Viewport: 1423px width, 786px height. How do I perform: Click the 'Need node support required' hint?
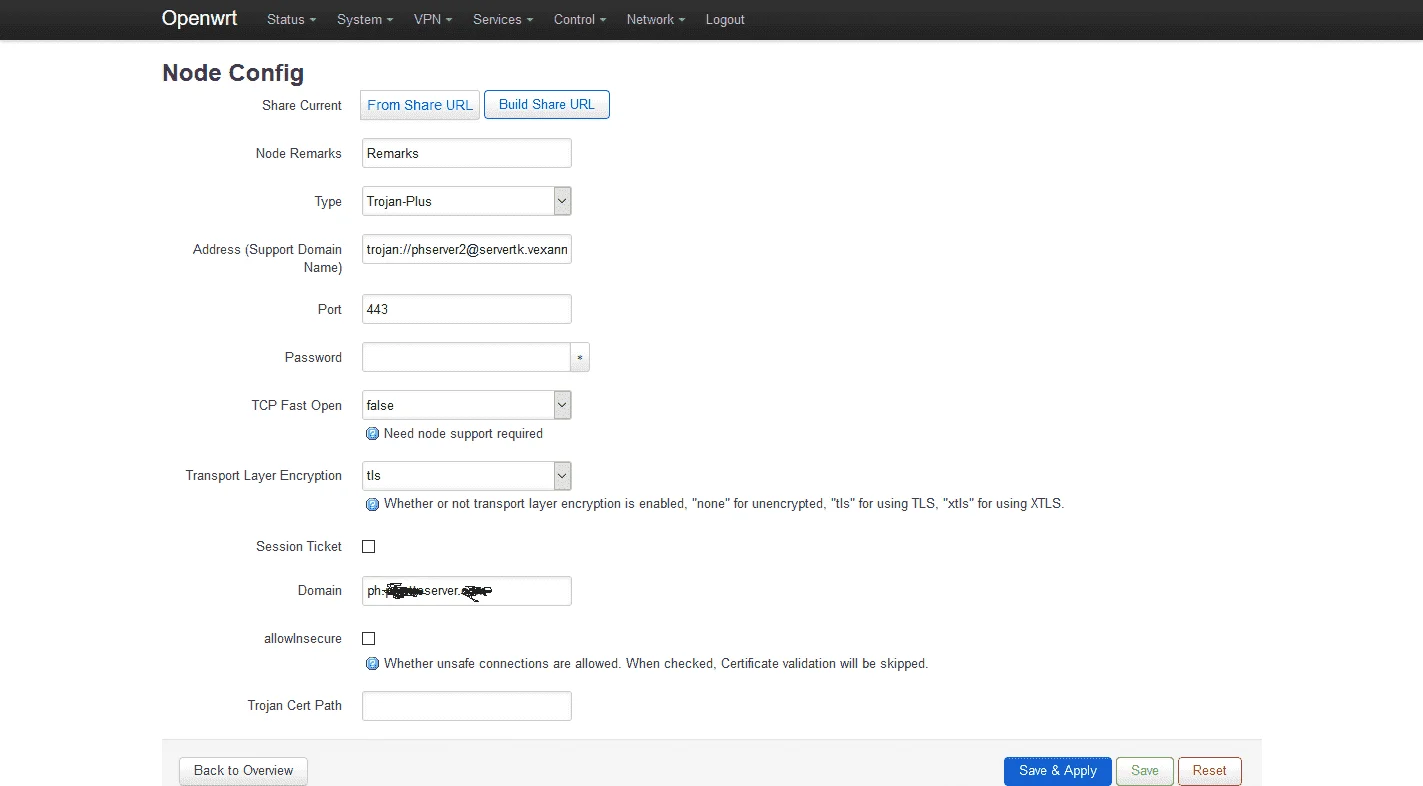click(463, 434)
